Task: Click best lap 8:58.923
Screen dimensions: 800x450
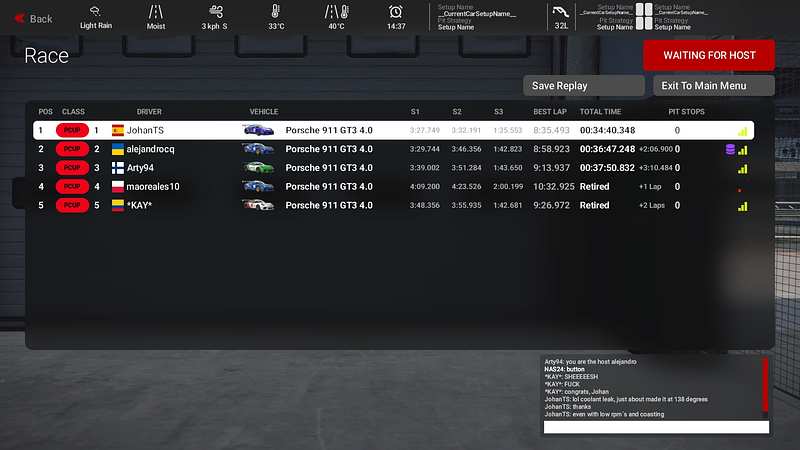Action: [x=552, y=149]
